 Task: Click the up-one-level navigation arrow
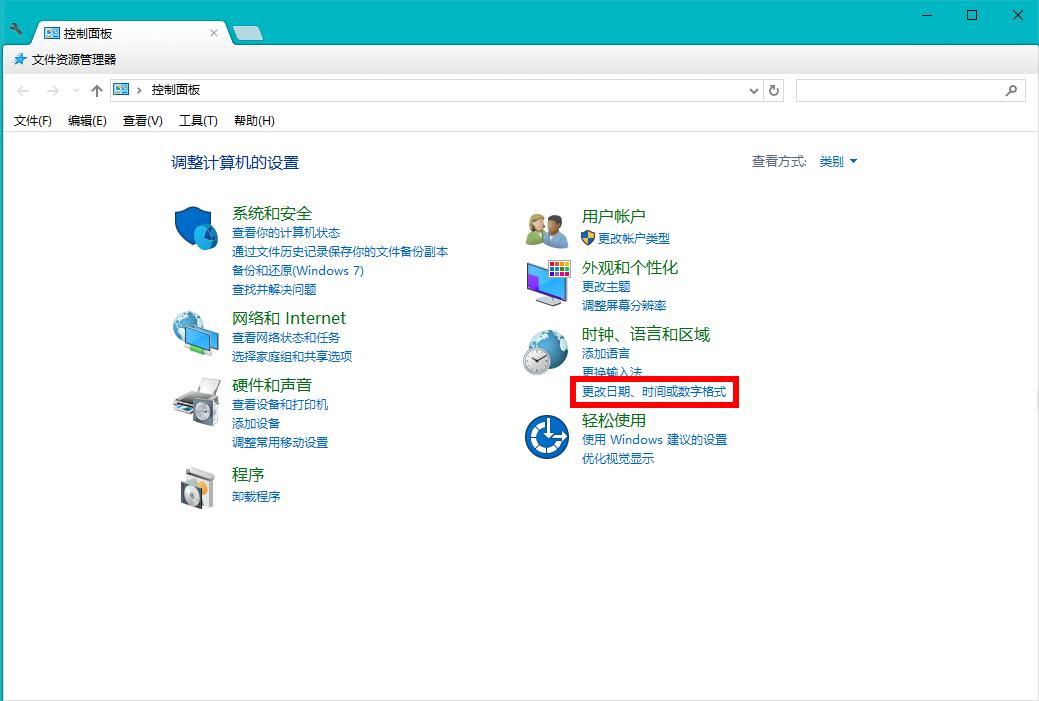[96, 89]
